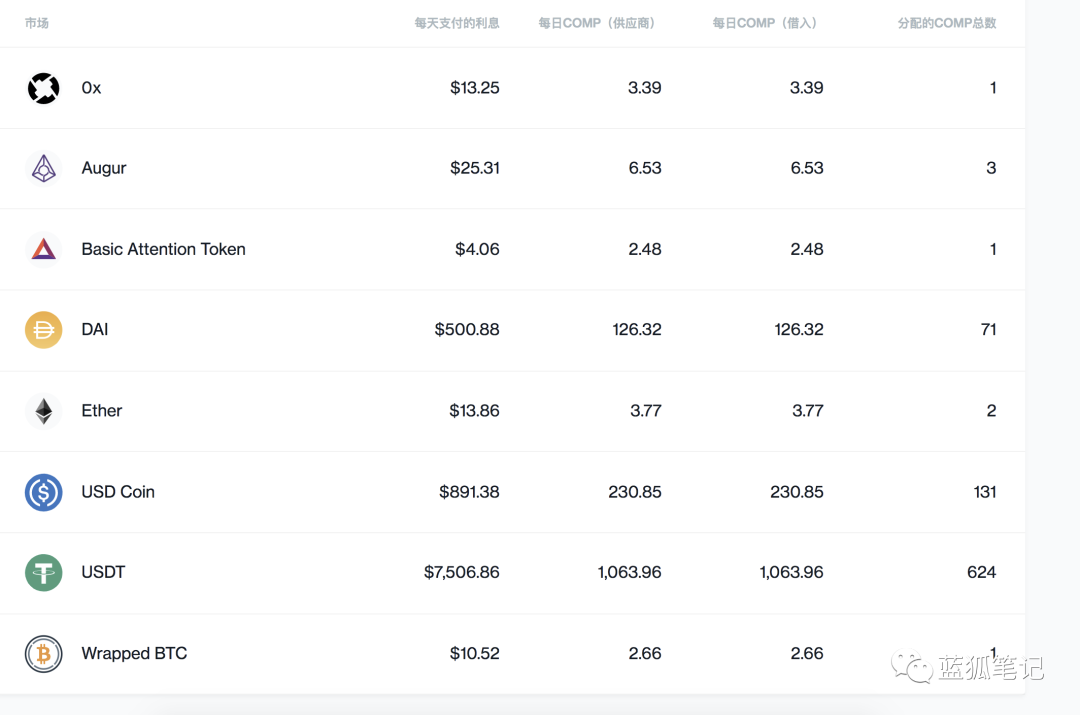
Task: Click the USD Coin icon
Action: coord(43,492)
